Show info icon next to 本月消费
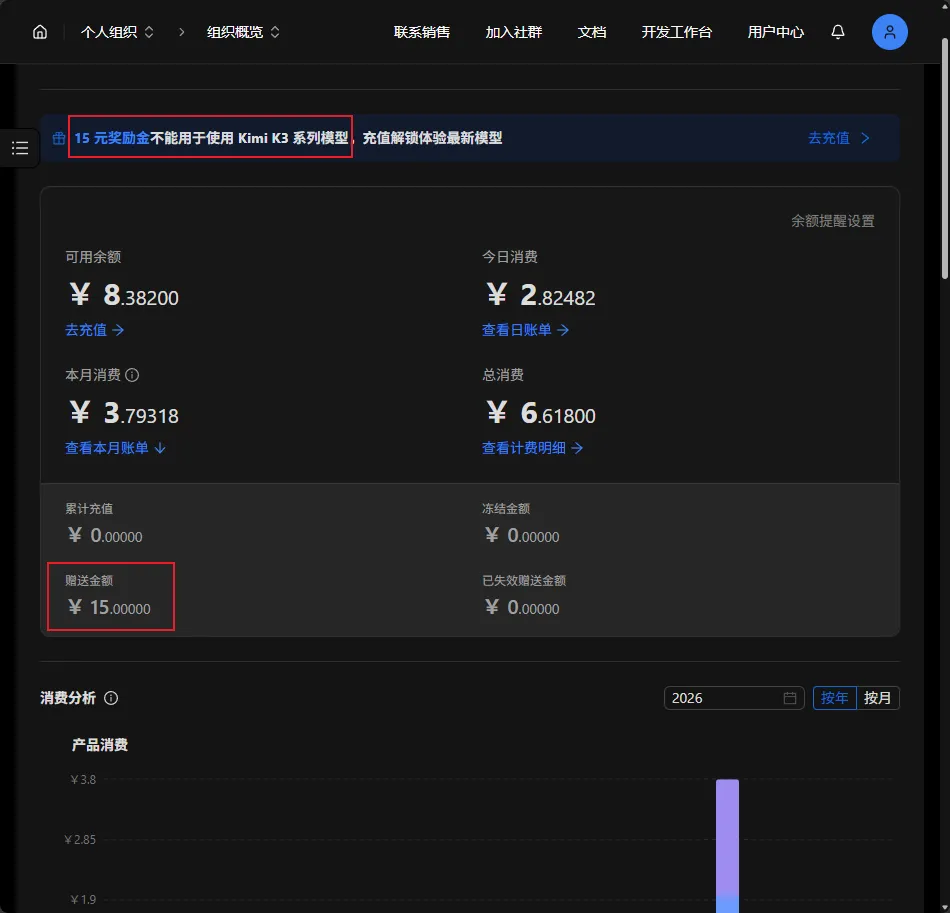The image size is (950, 913). click(x=132, y=375)
